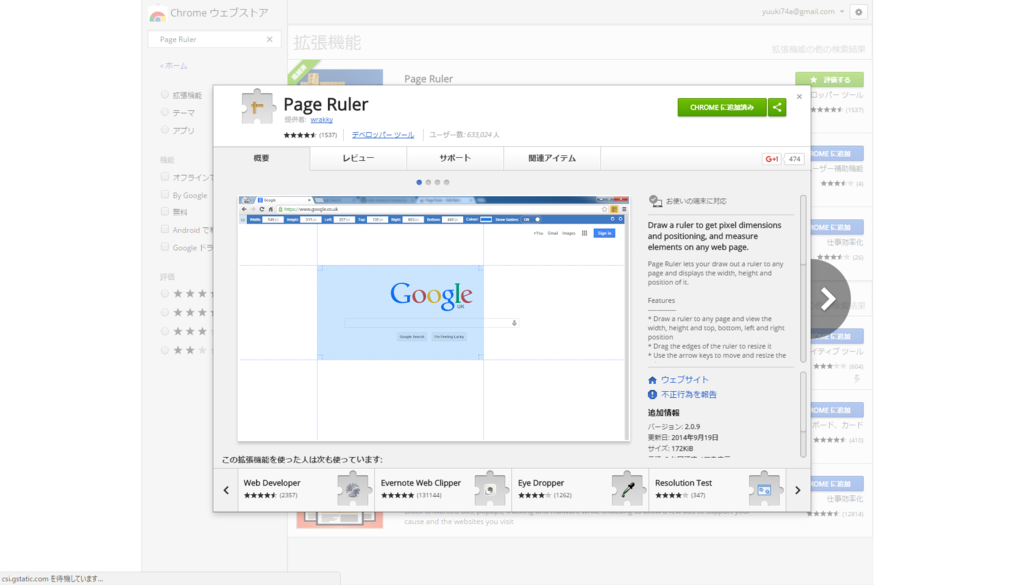Click previous arrow in related extensions
The image size is (1024, 585).
(x=226, y=490)
